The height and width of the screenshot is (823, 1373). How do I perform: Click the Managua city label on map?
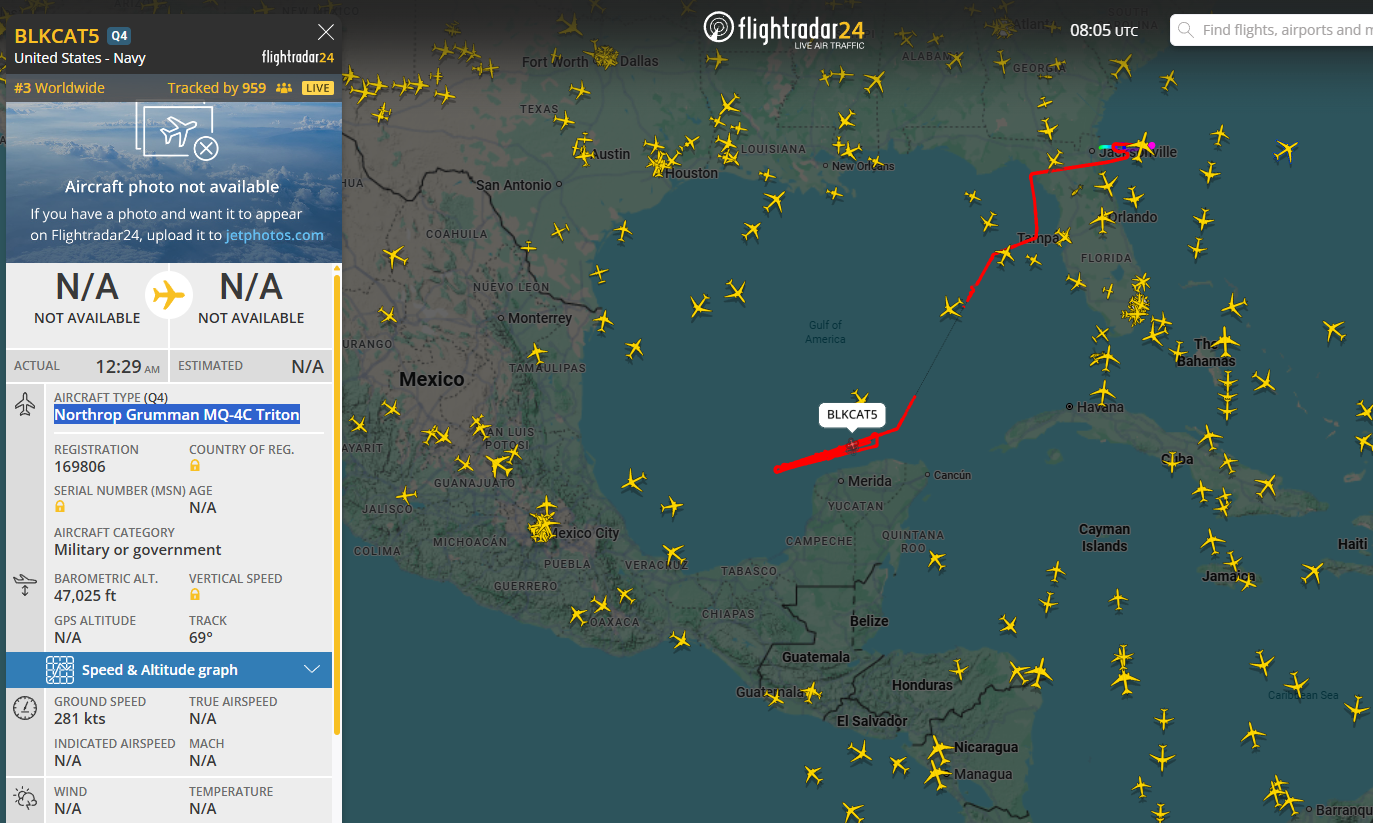coord(983,774)
